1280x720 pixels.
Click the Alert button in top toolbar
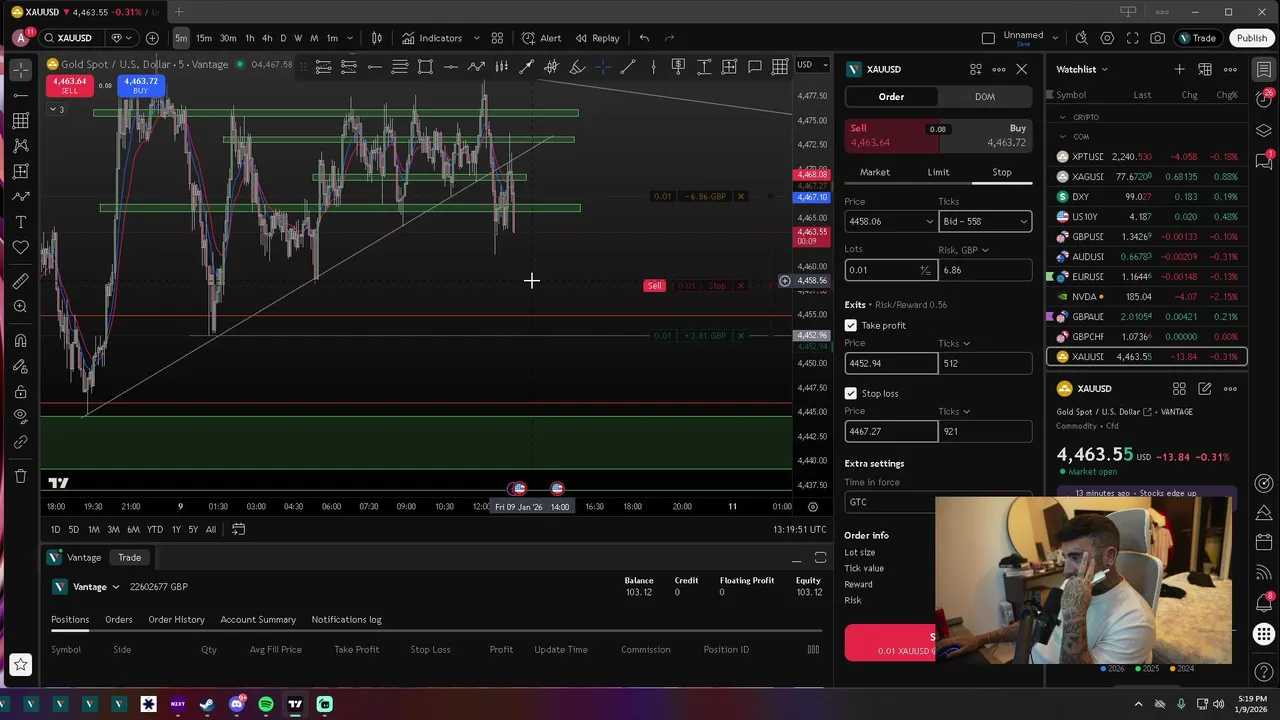[x=541, y=38]
